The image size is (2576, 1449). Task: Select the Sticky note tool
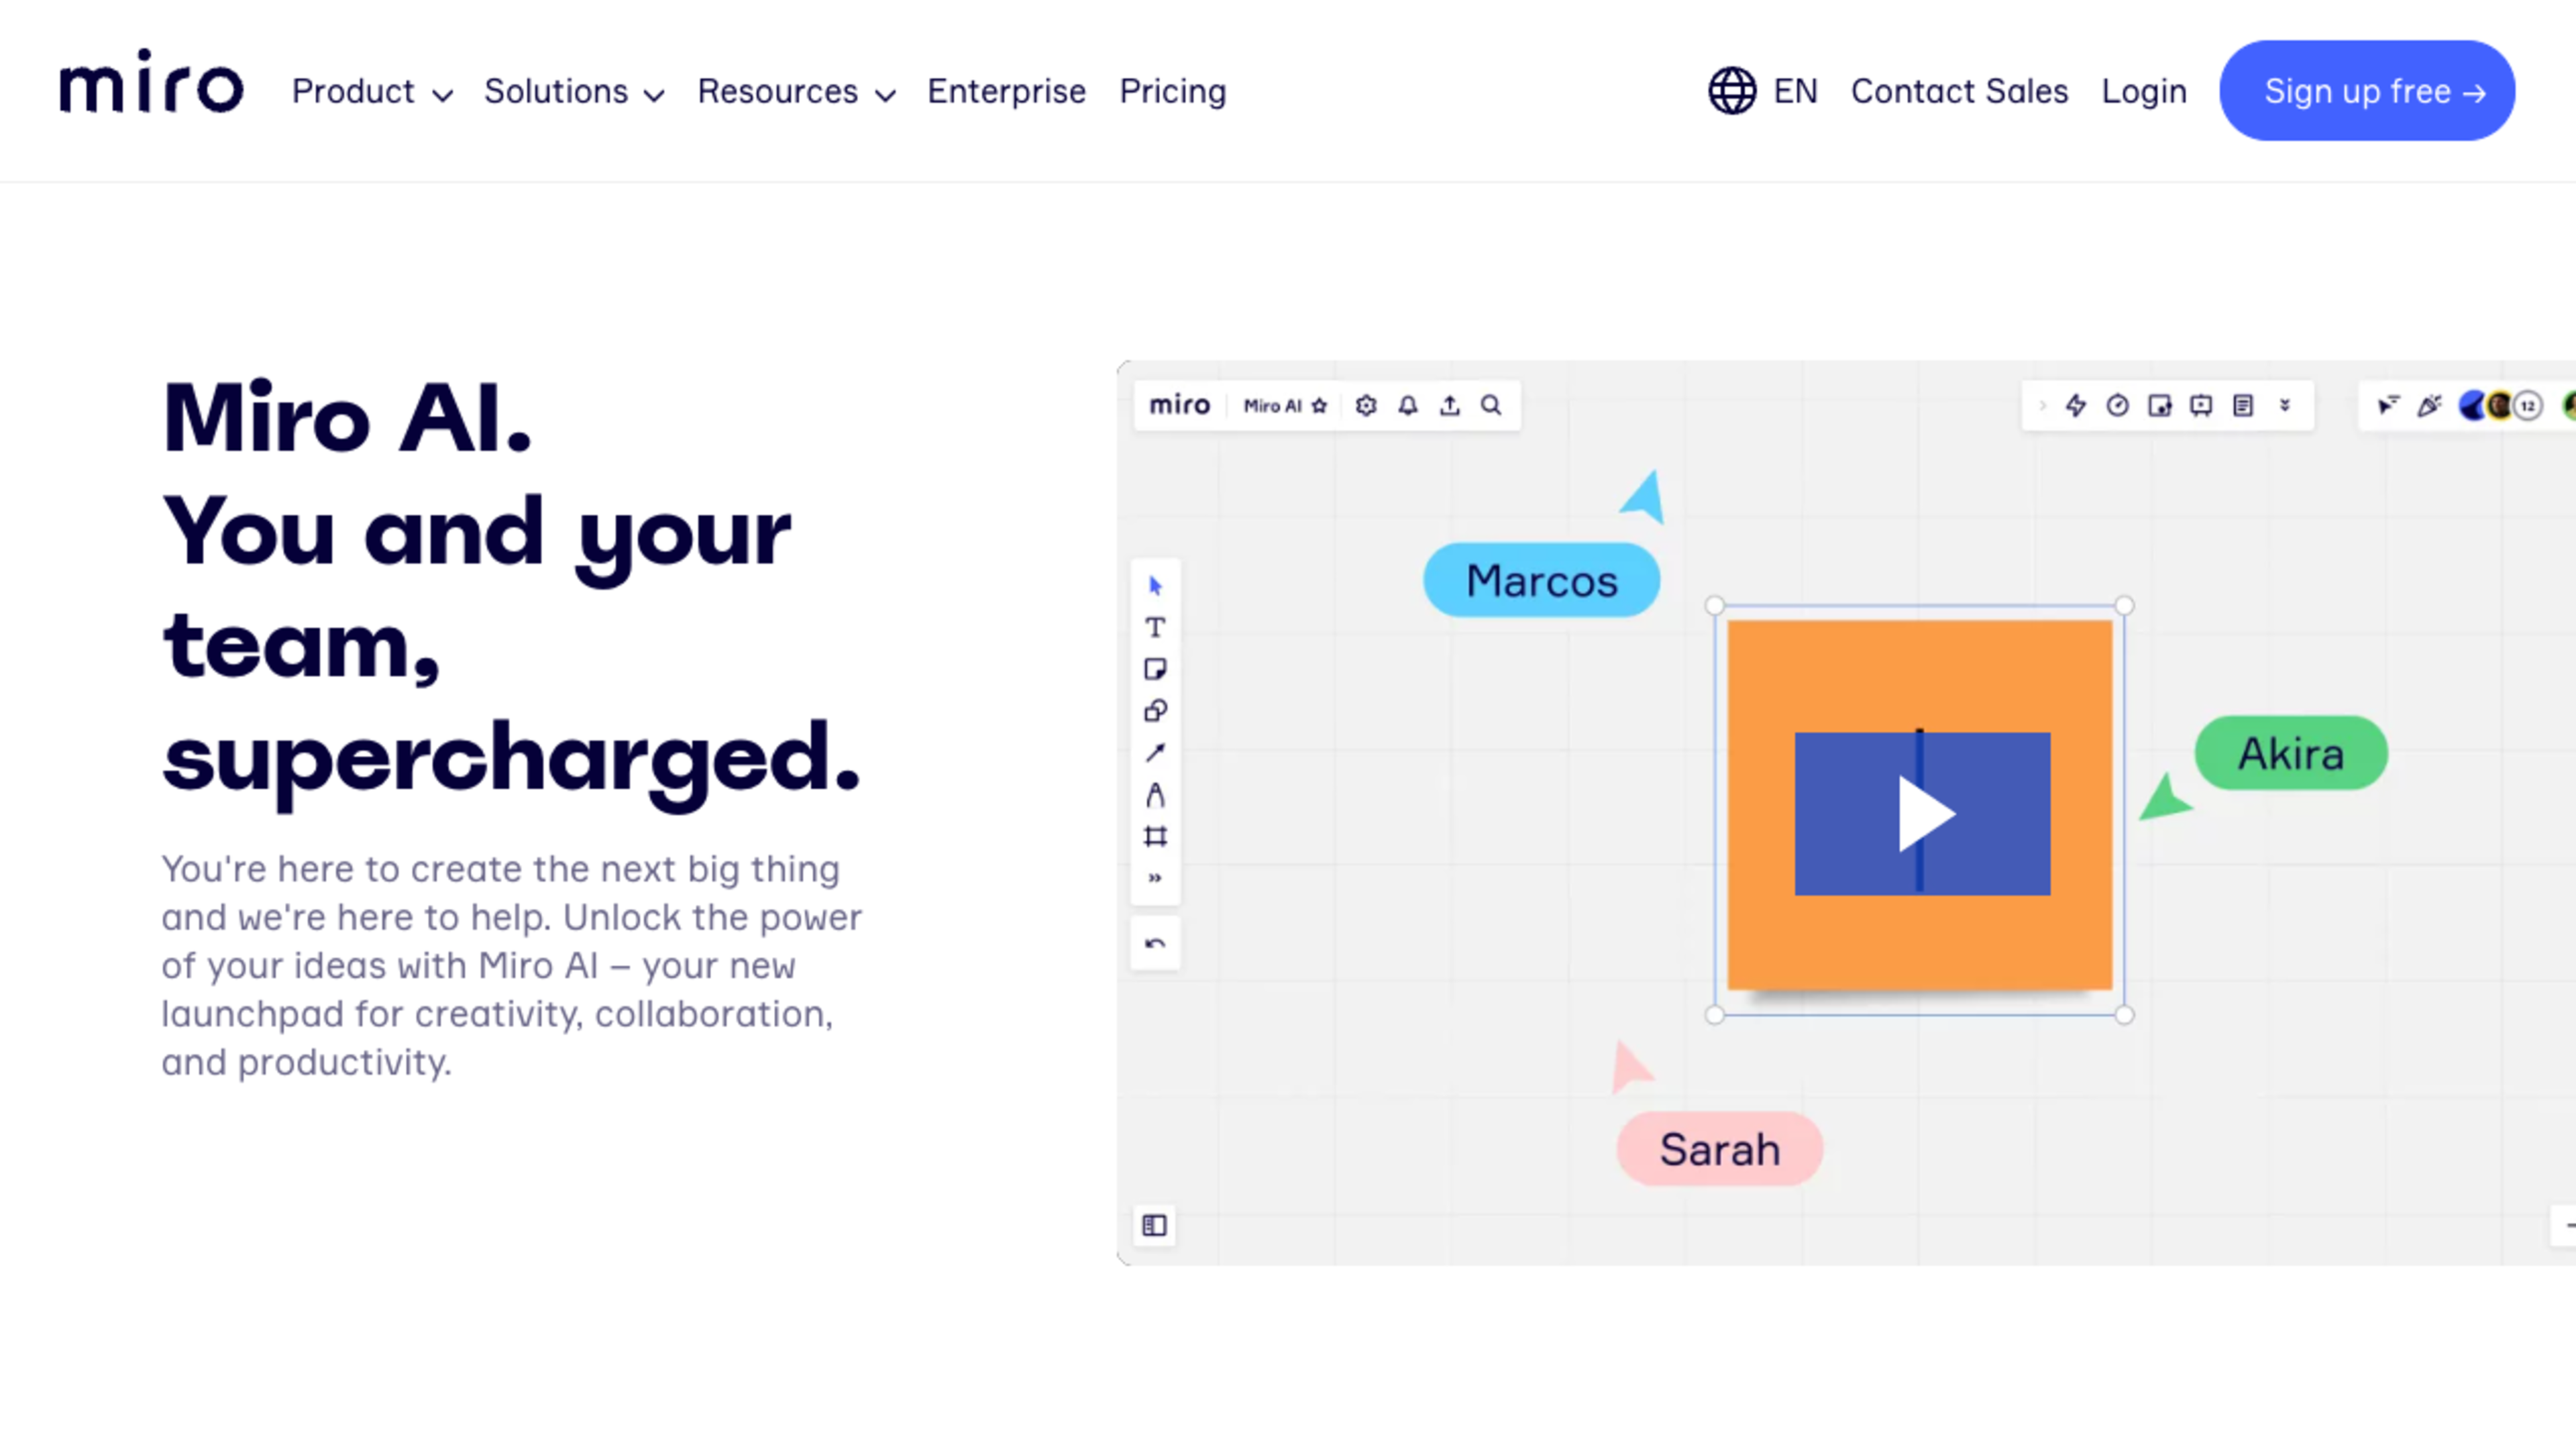(x=1155, y=669)
